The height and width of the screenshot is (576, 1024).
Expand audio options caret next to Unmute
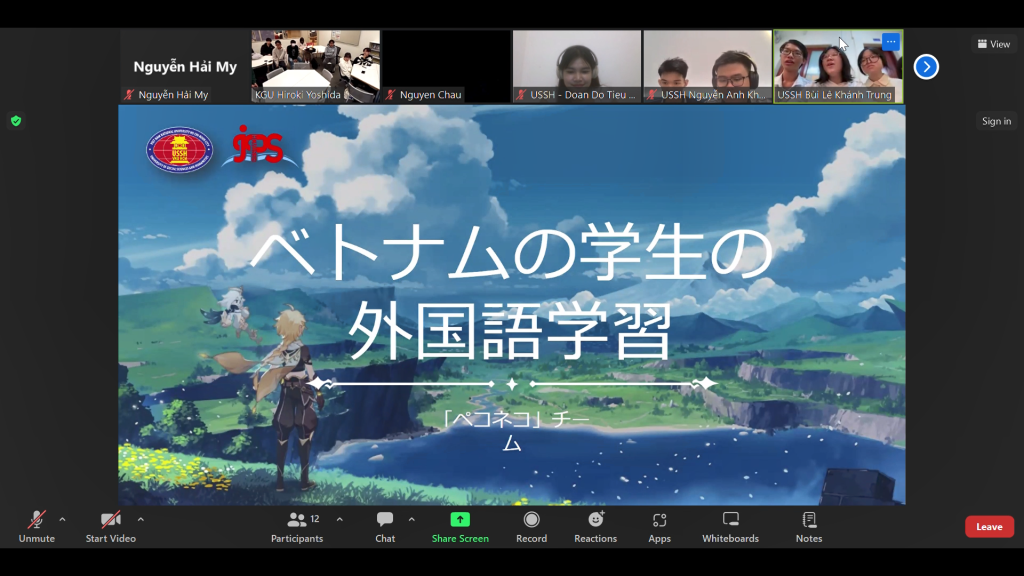tap(62, 520)
